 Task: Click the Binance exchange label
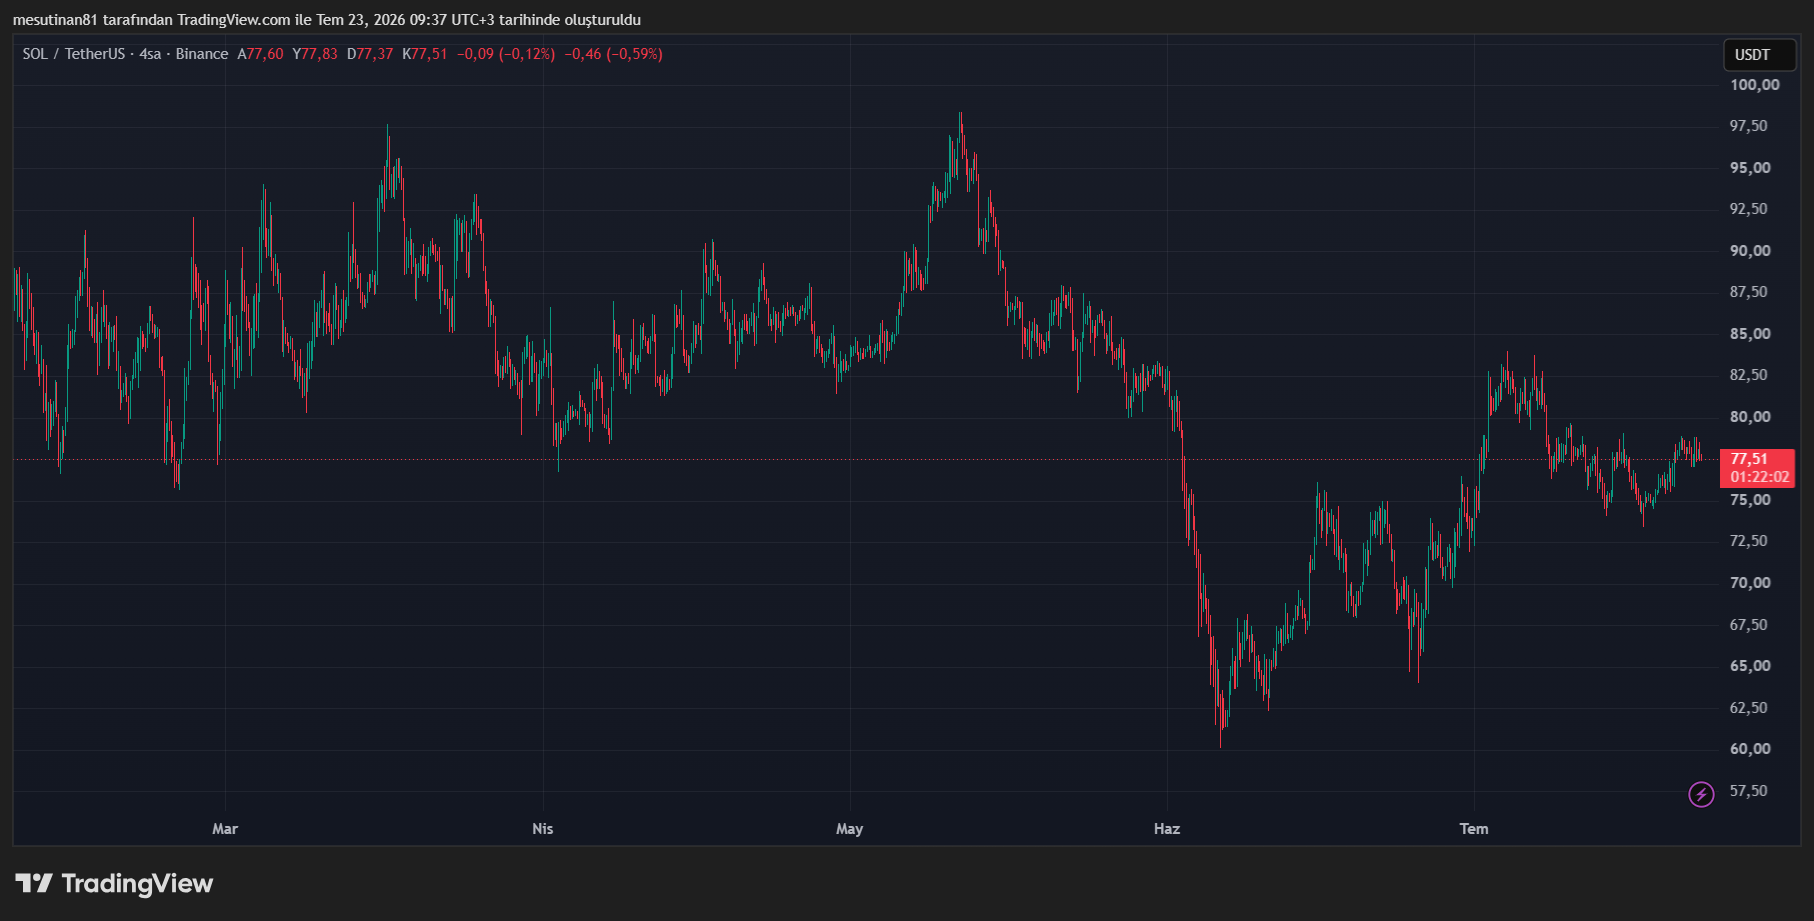pyautogui.click(x=202, y=54)
